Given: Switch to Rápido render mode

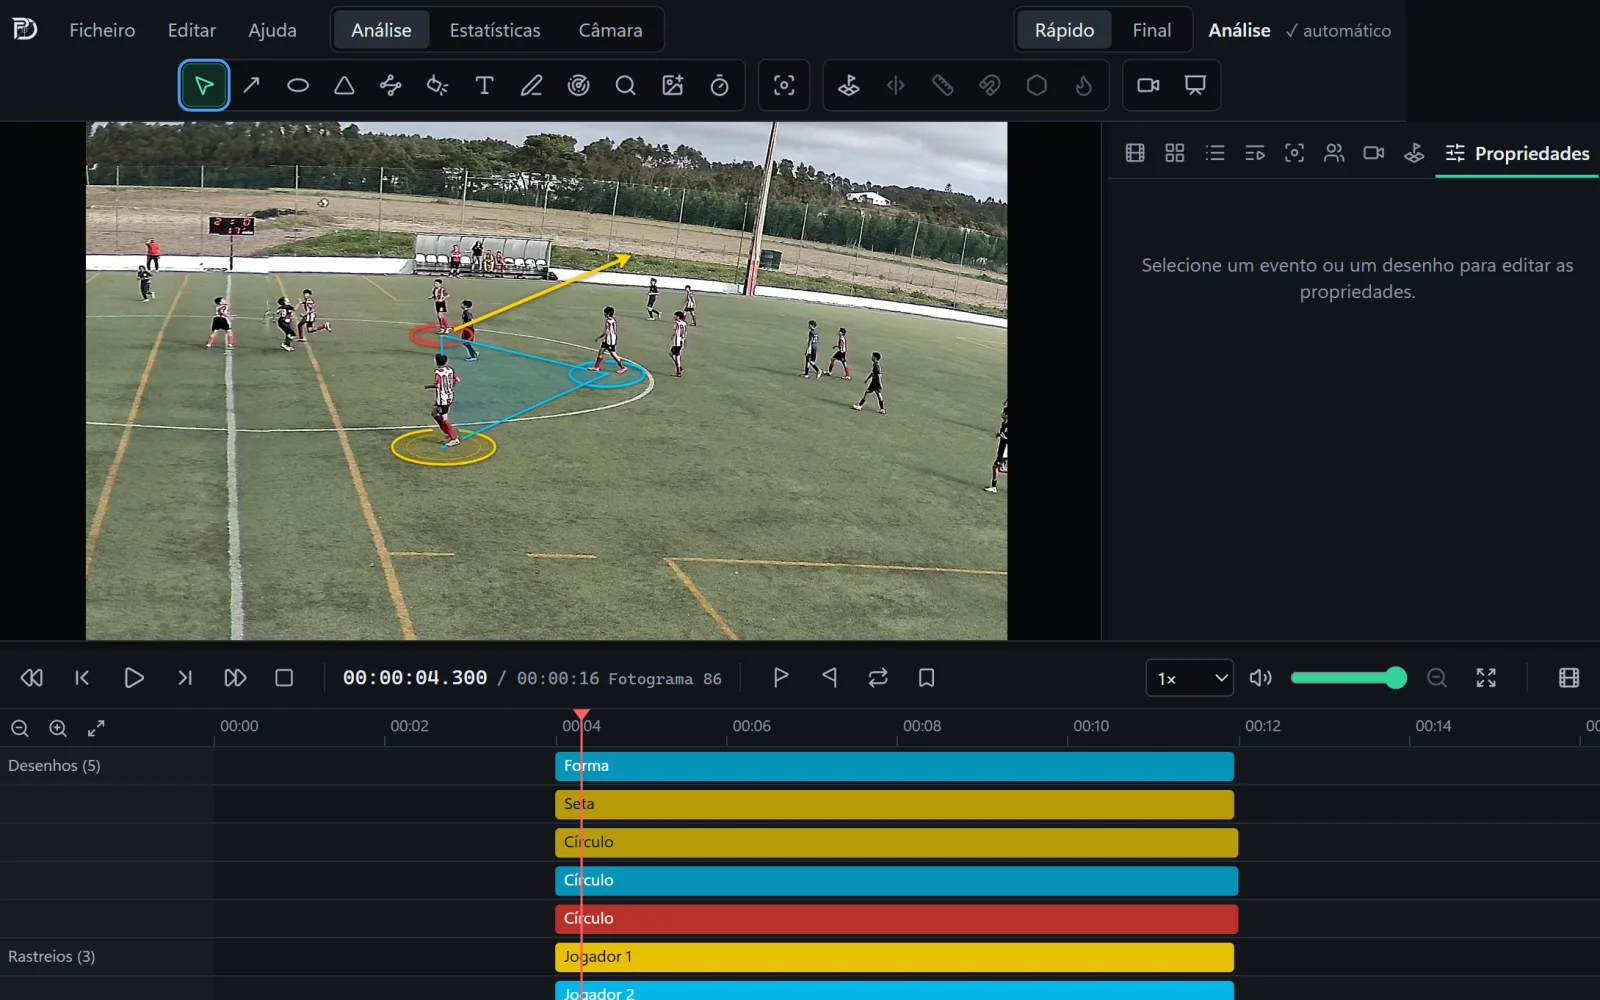Looking at the screenshot, I should pyautogui.click(x=1064, y=30).
